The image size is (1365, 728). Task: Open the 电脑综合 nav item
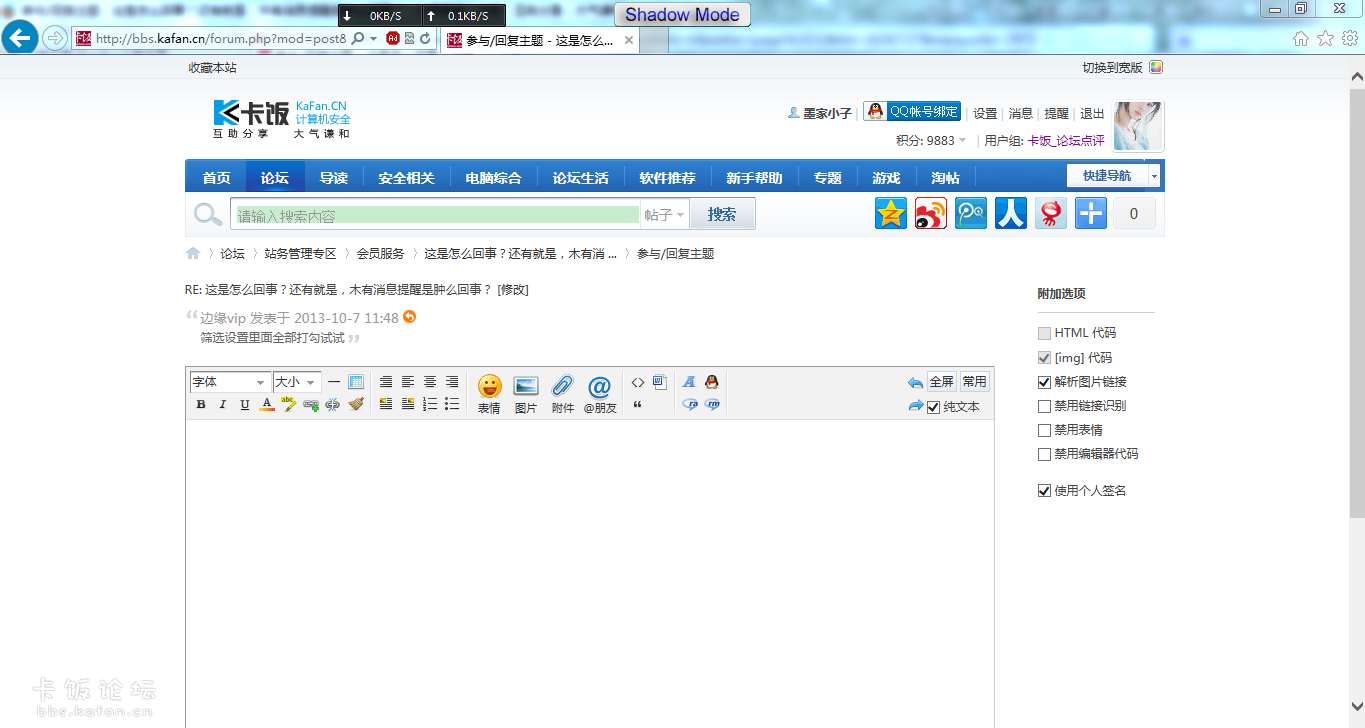click(x=493, y=178)
